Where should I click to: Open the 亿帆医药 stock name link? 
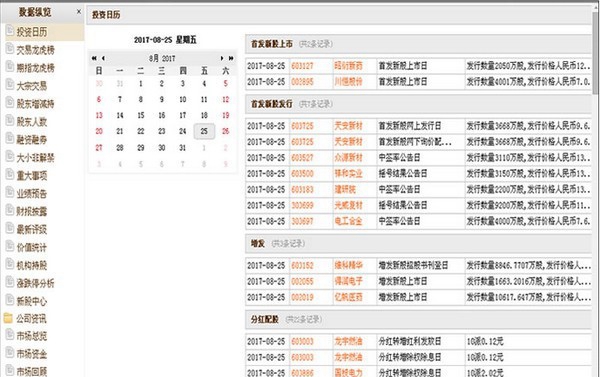(x=348, y=297)
